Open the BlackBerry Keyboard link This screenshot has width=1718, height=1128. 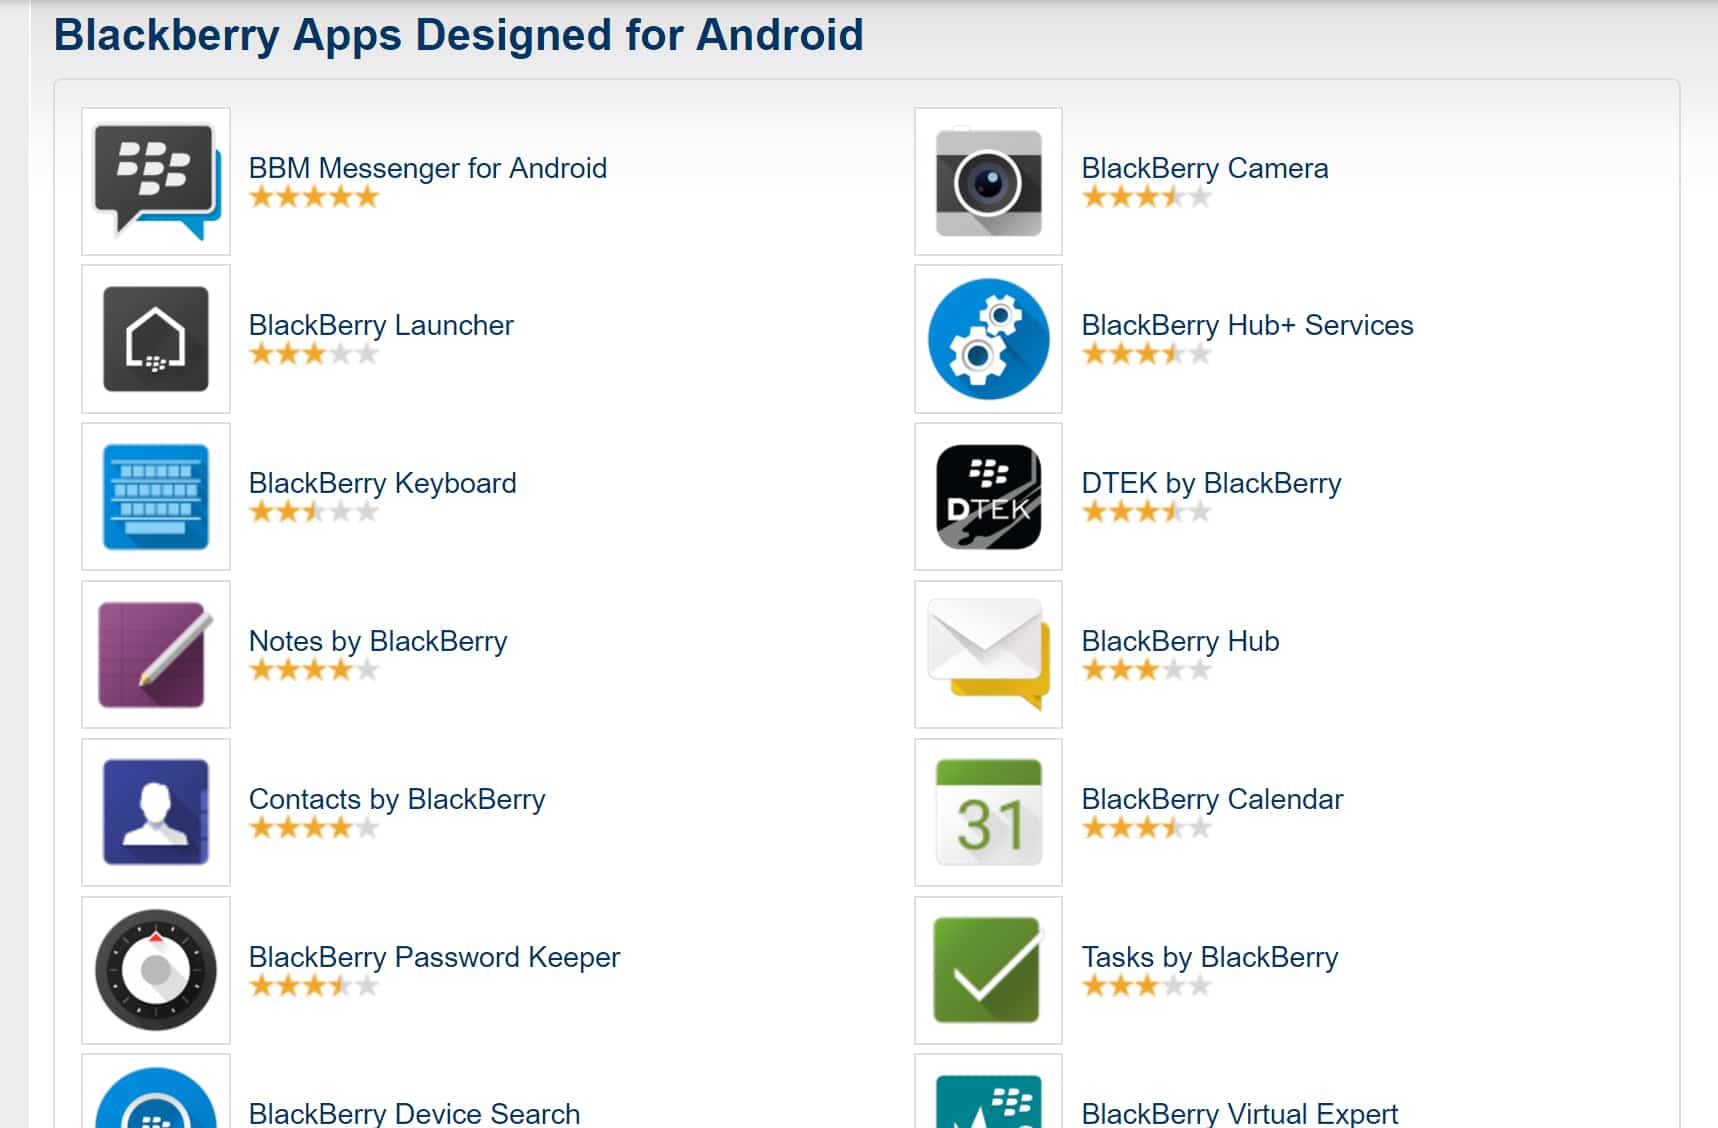click(383, 483)
